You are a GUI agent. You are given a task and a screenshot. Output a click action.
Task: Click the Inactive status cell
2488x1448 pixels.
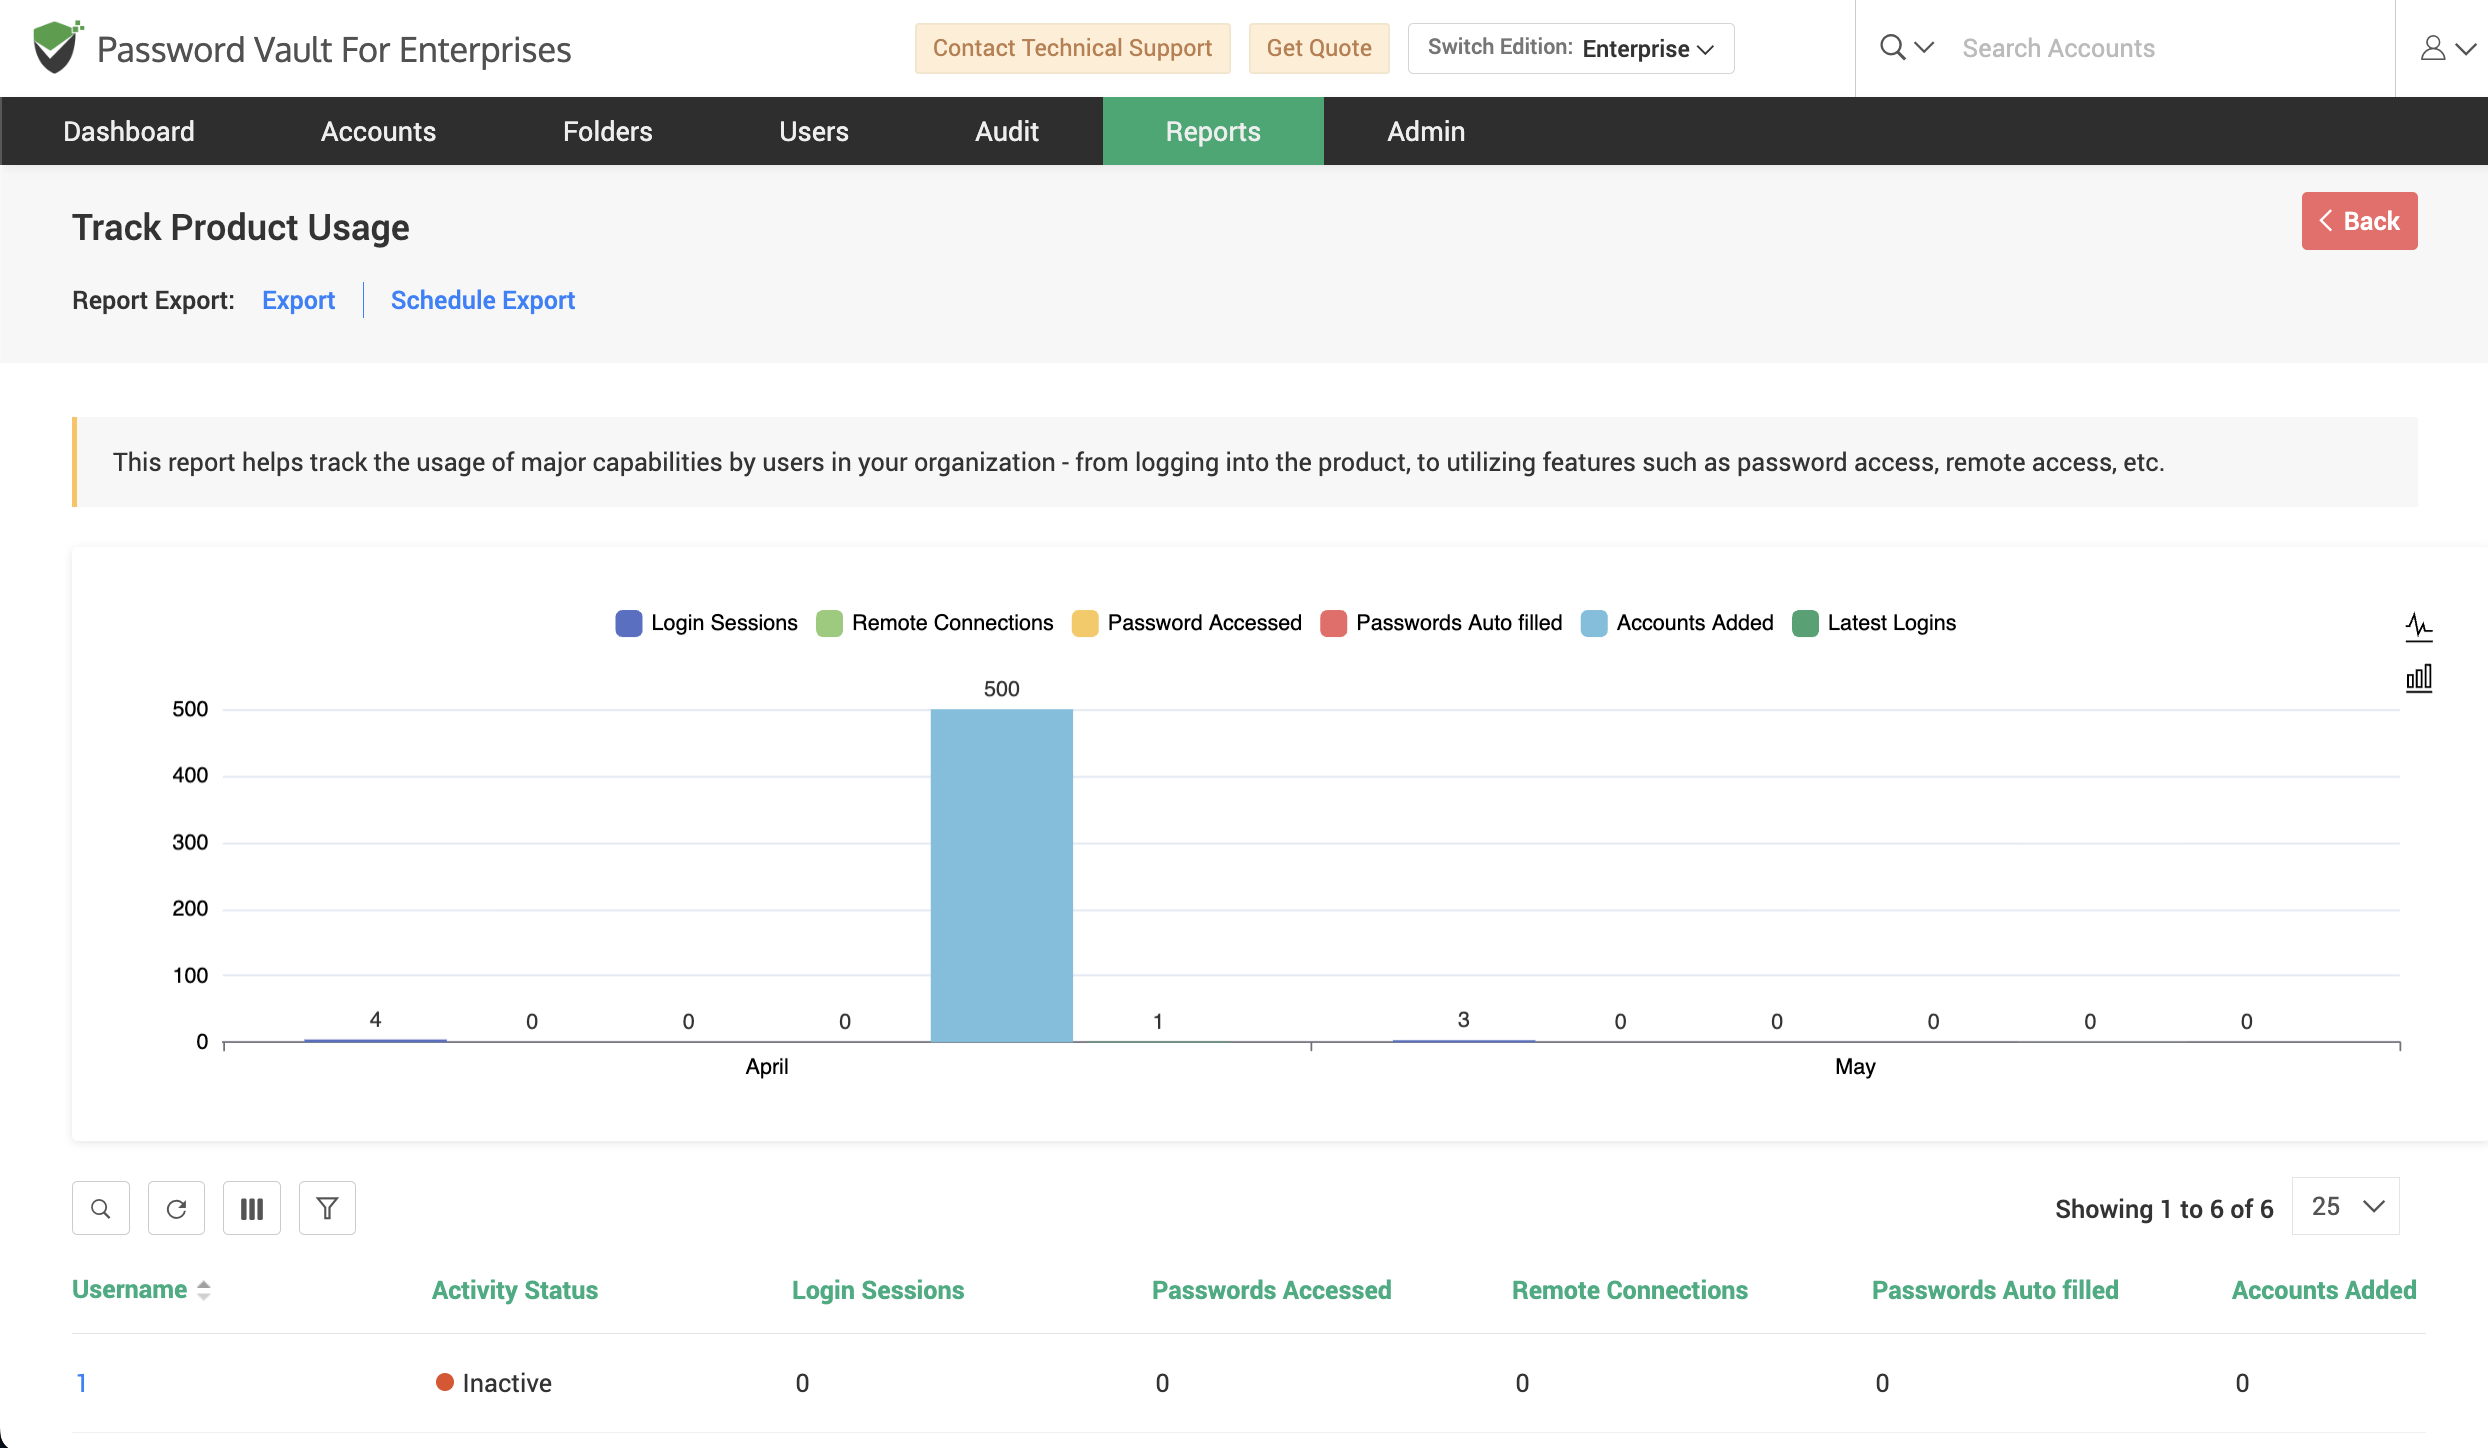tap(494, 1383)
